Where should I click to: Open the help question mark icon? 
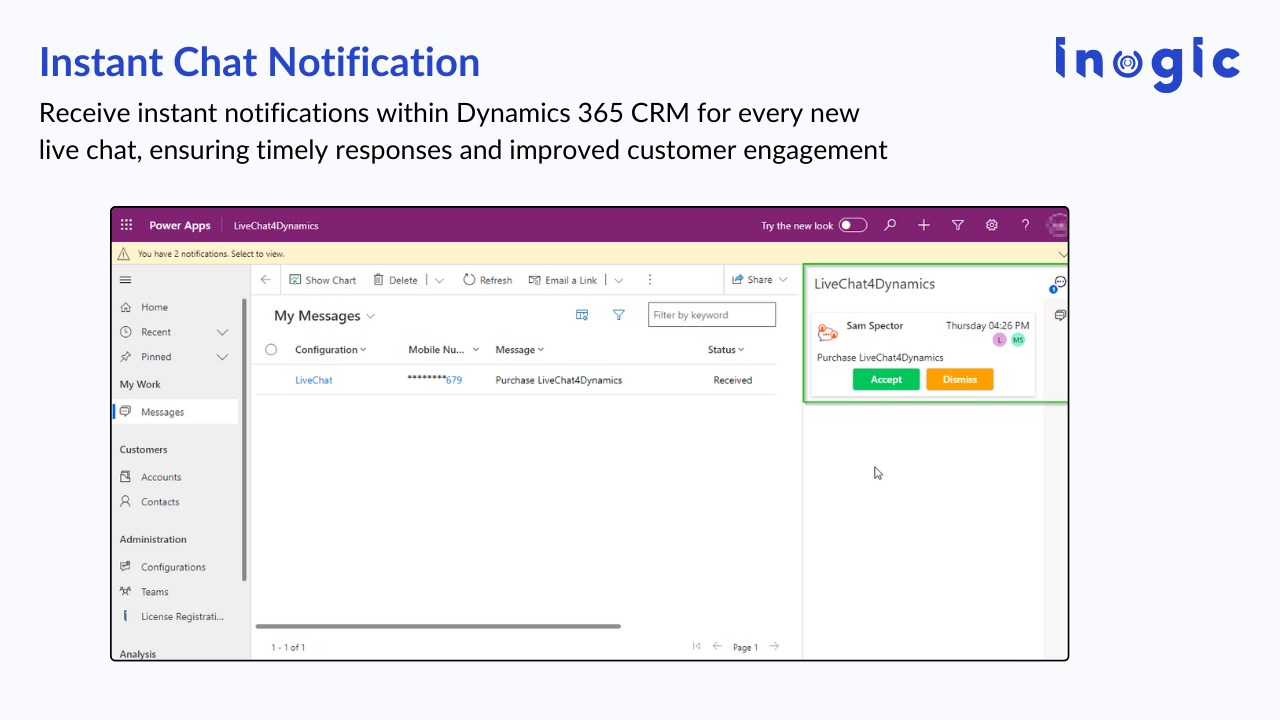tap(1025, 225)
